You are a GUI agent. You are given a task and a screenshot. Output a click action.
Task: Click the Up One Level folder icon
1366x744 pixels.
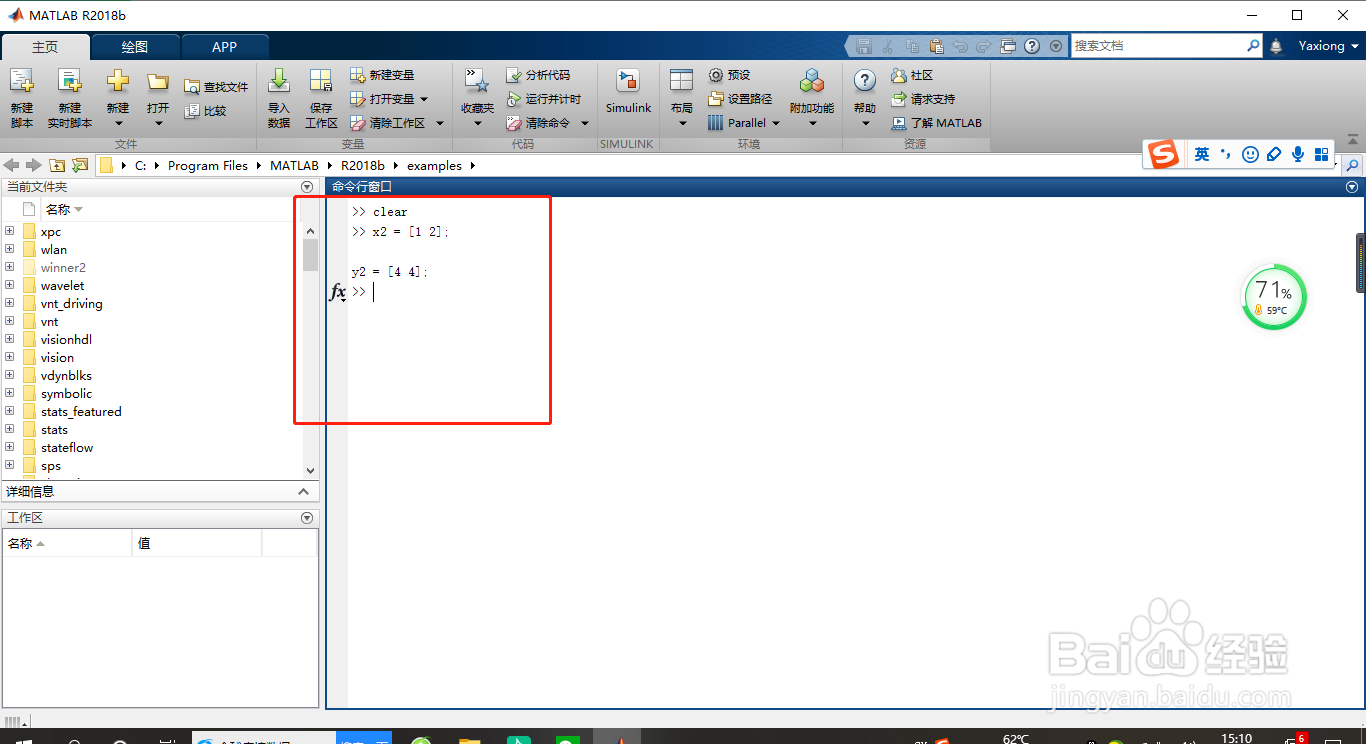point(57,165)
